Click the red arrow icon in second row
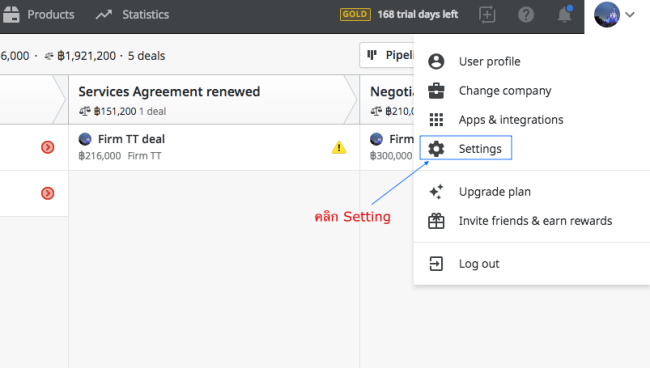The height and width of the screenshot is (368, 650). click(x=48, y=193)
